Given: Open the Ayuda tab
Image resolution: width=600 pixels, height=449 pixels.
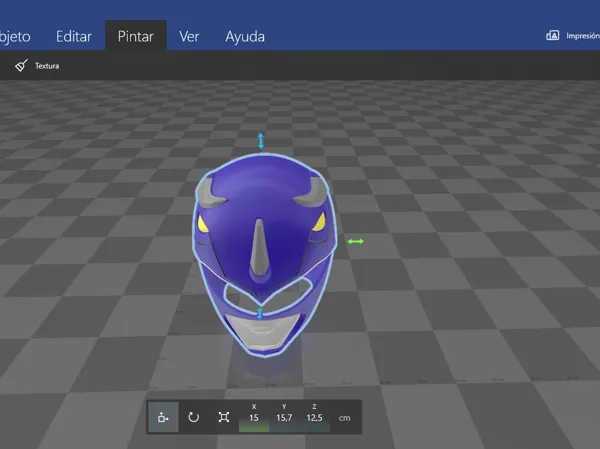Looking at the screenshot, I should [245, 37].
